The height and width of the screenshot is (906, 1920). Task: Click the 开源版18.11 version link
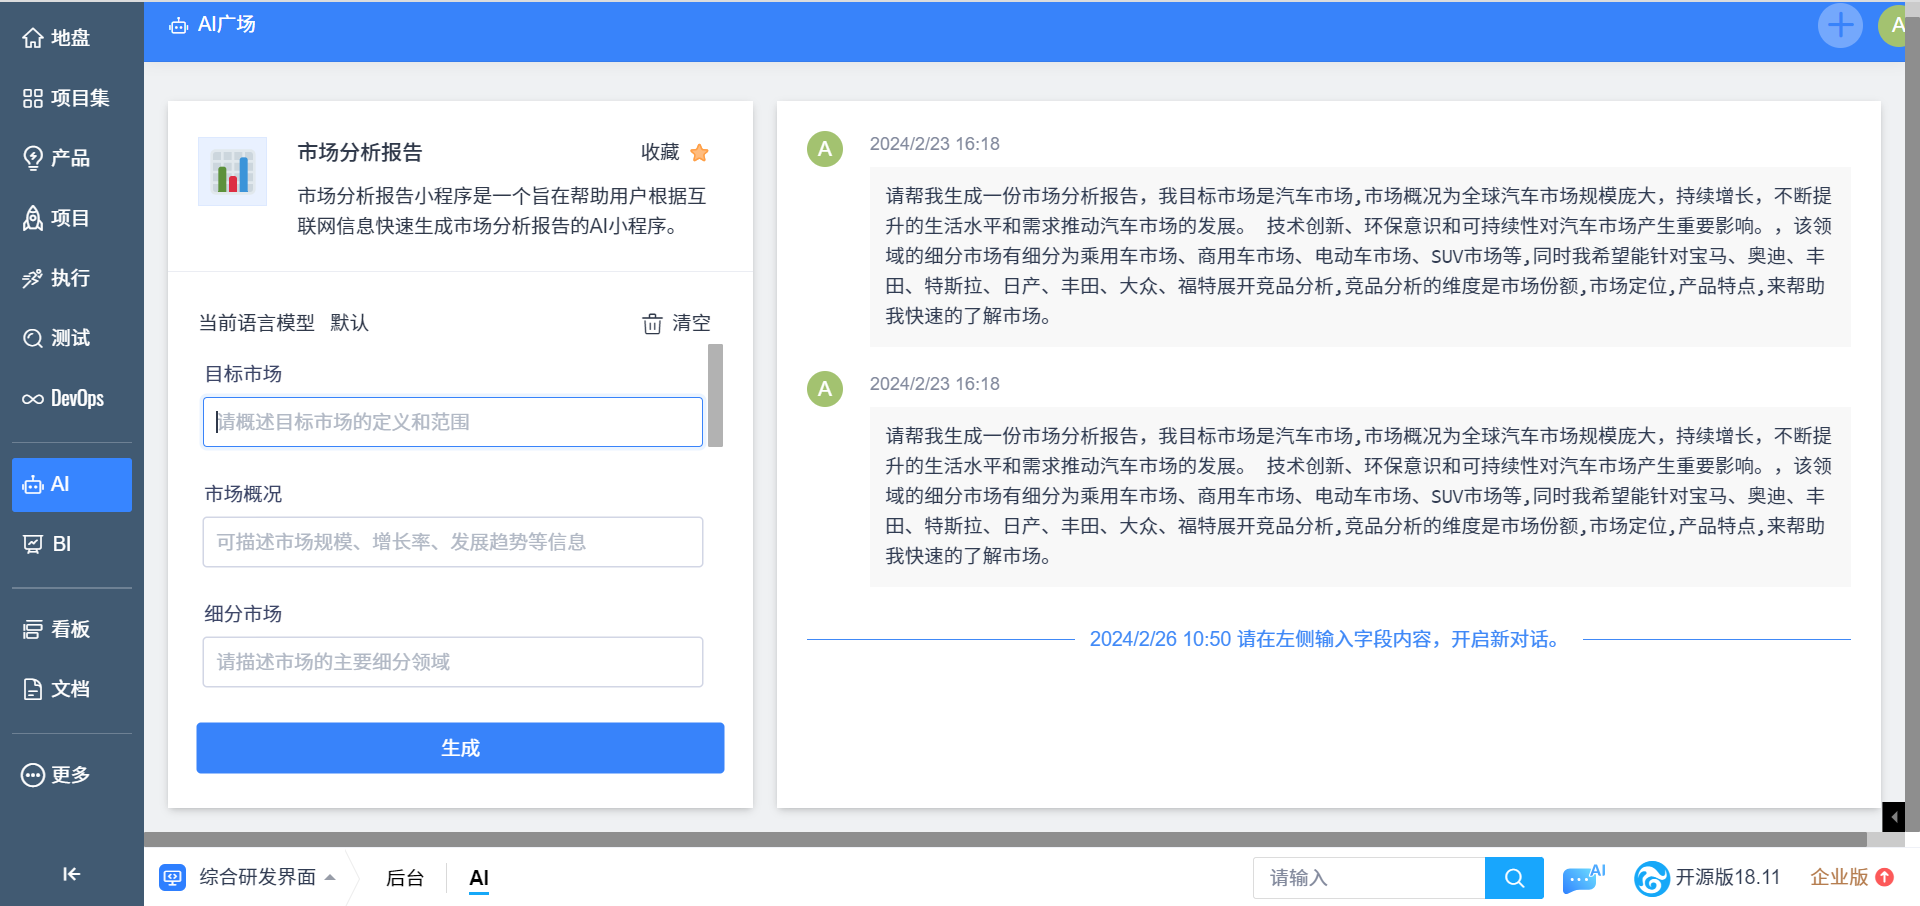(x=1728, y=877)
